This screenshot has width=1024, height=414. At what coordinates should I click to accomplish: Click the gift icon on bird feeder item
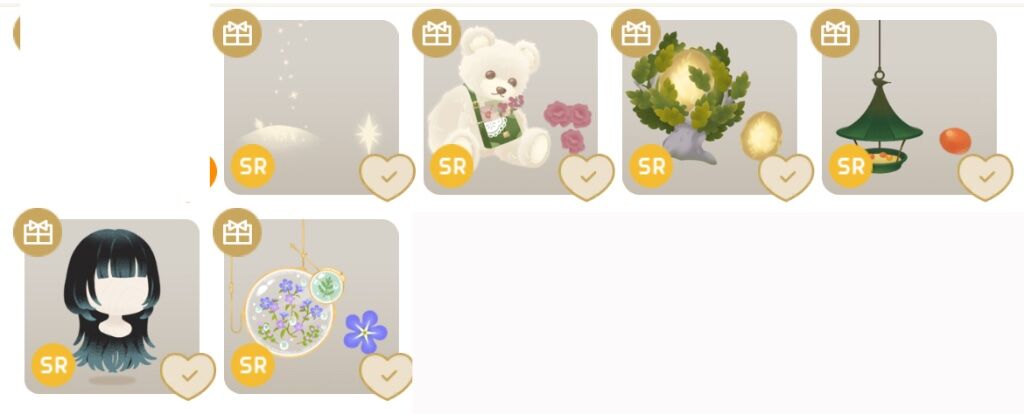(x=835, y=33)
